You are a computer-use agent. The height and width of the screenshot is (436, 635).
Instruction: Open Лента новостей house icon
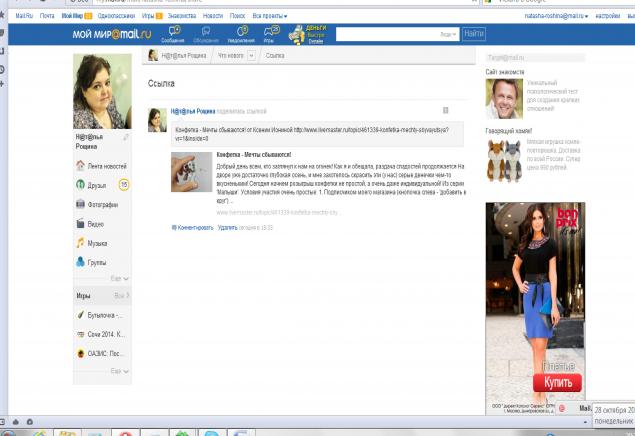click(80, 166)
